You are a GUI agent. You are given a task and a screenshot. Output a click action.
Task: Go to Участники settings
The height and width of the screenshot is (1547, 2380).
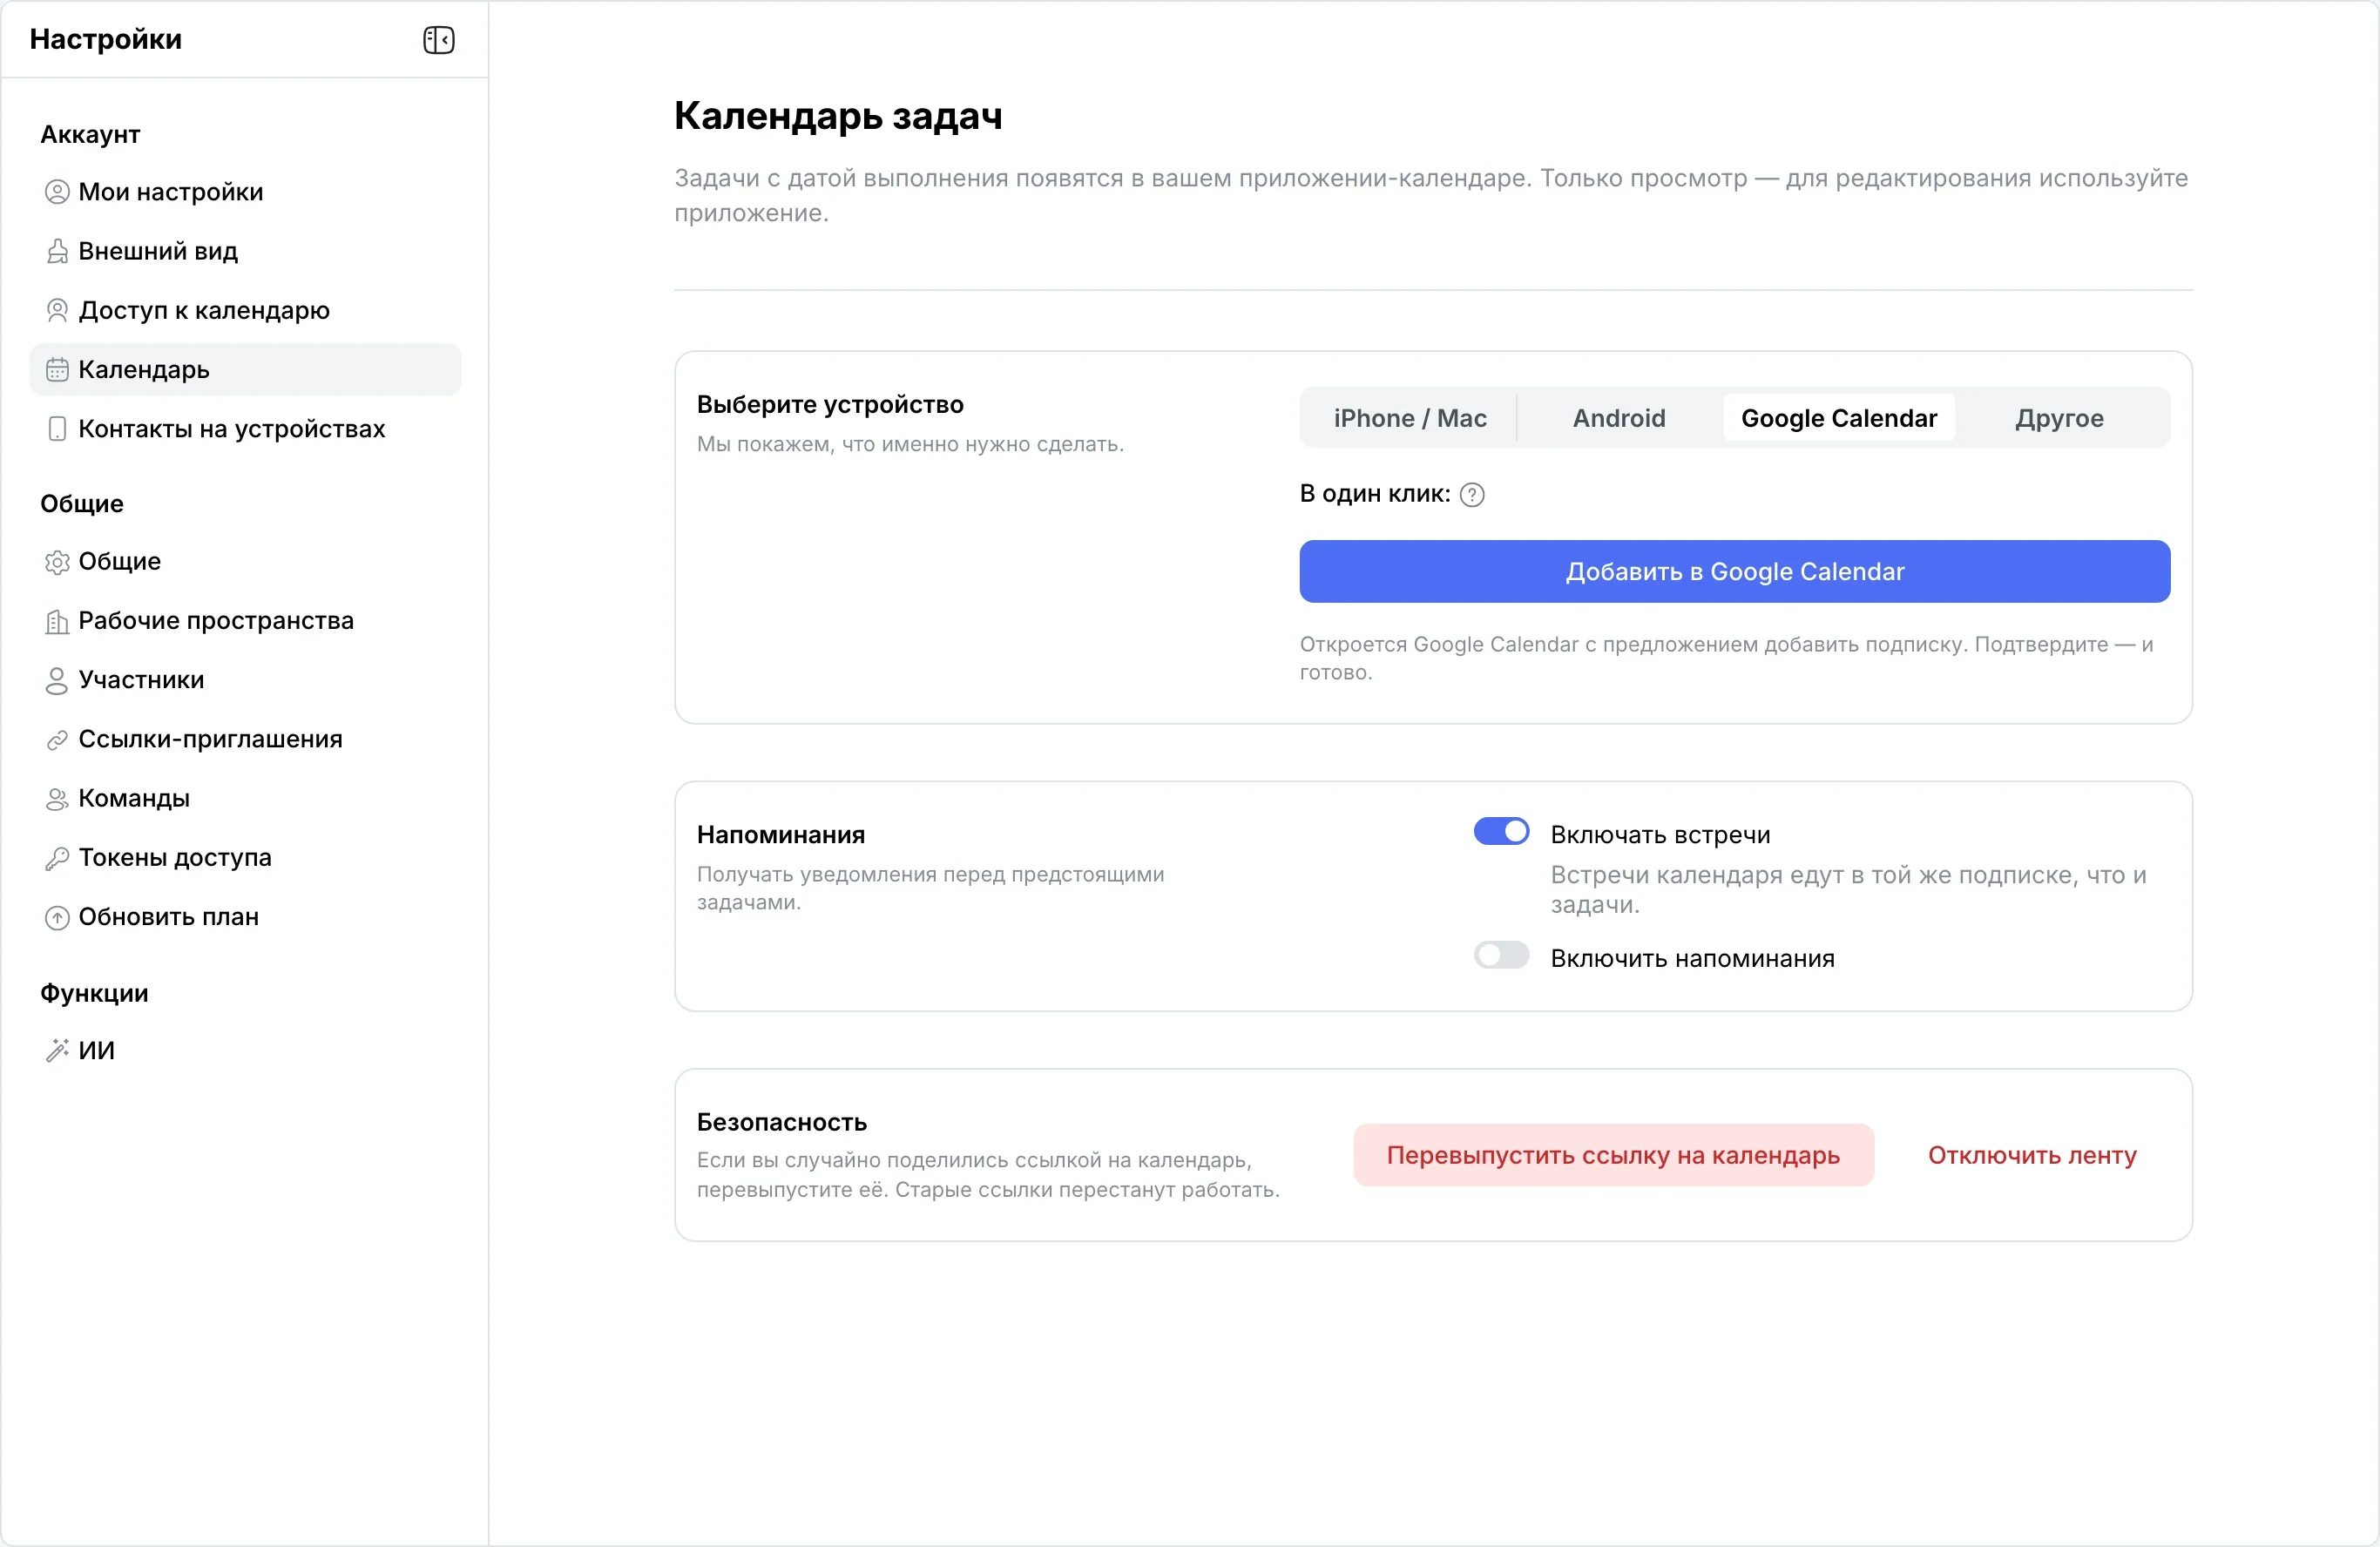click(x=246, y=680)
